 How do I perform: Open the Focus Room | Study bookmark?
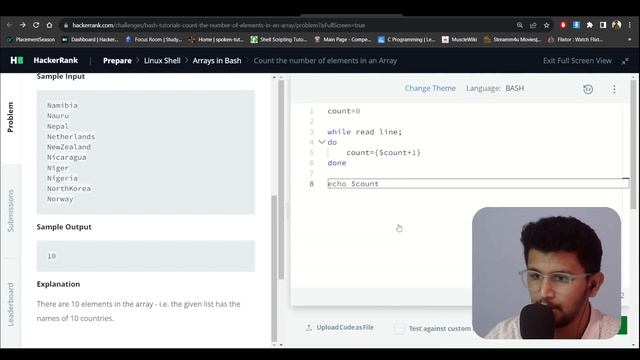153,40
